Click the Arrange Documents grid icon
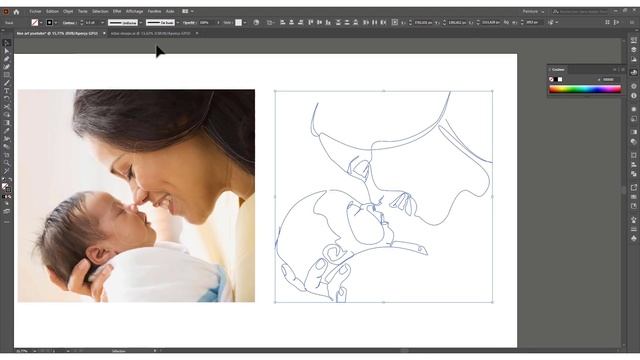The image size is (640, 360). 185,11
